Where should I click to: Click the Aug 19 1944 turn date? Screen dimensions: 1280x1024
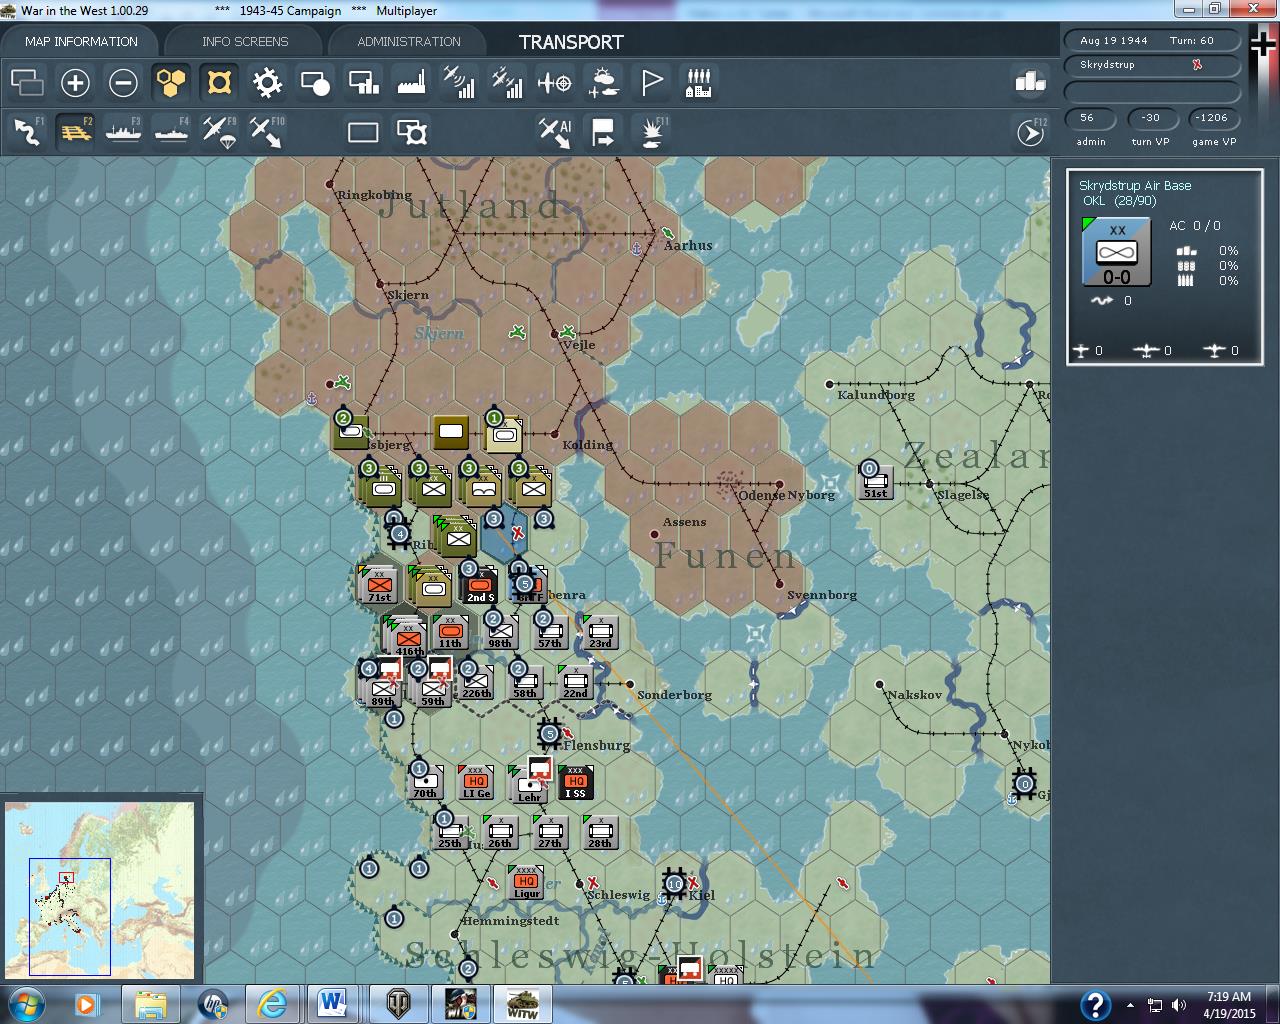[x=1113, y=41]
